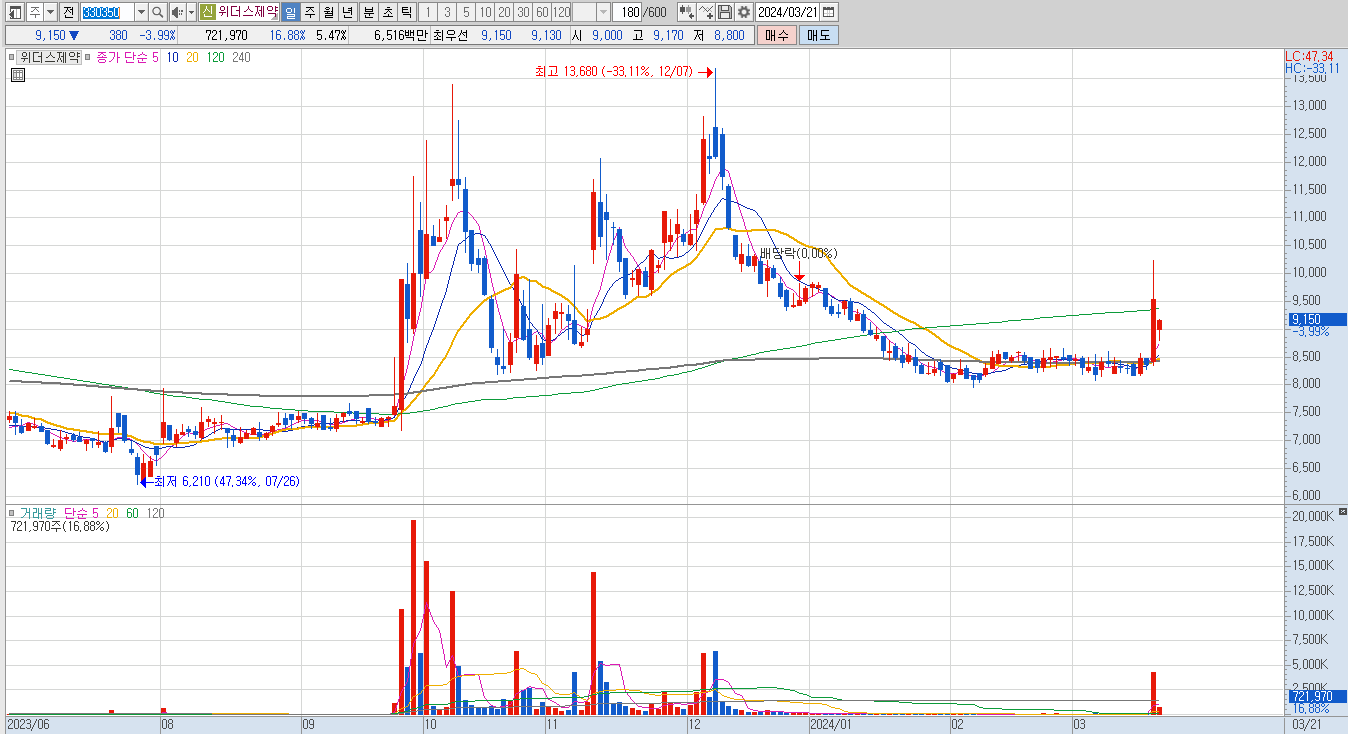The height and width of the screenshot is (734, 1348).
Task: Switch to the 틱 tick chart period
Action: [405, 12]
